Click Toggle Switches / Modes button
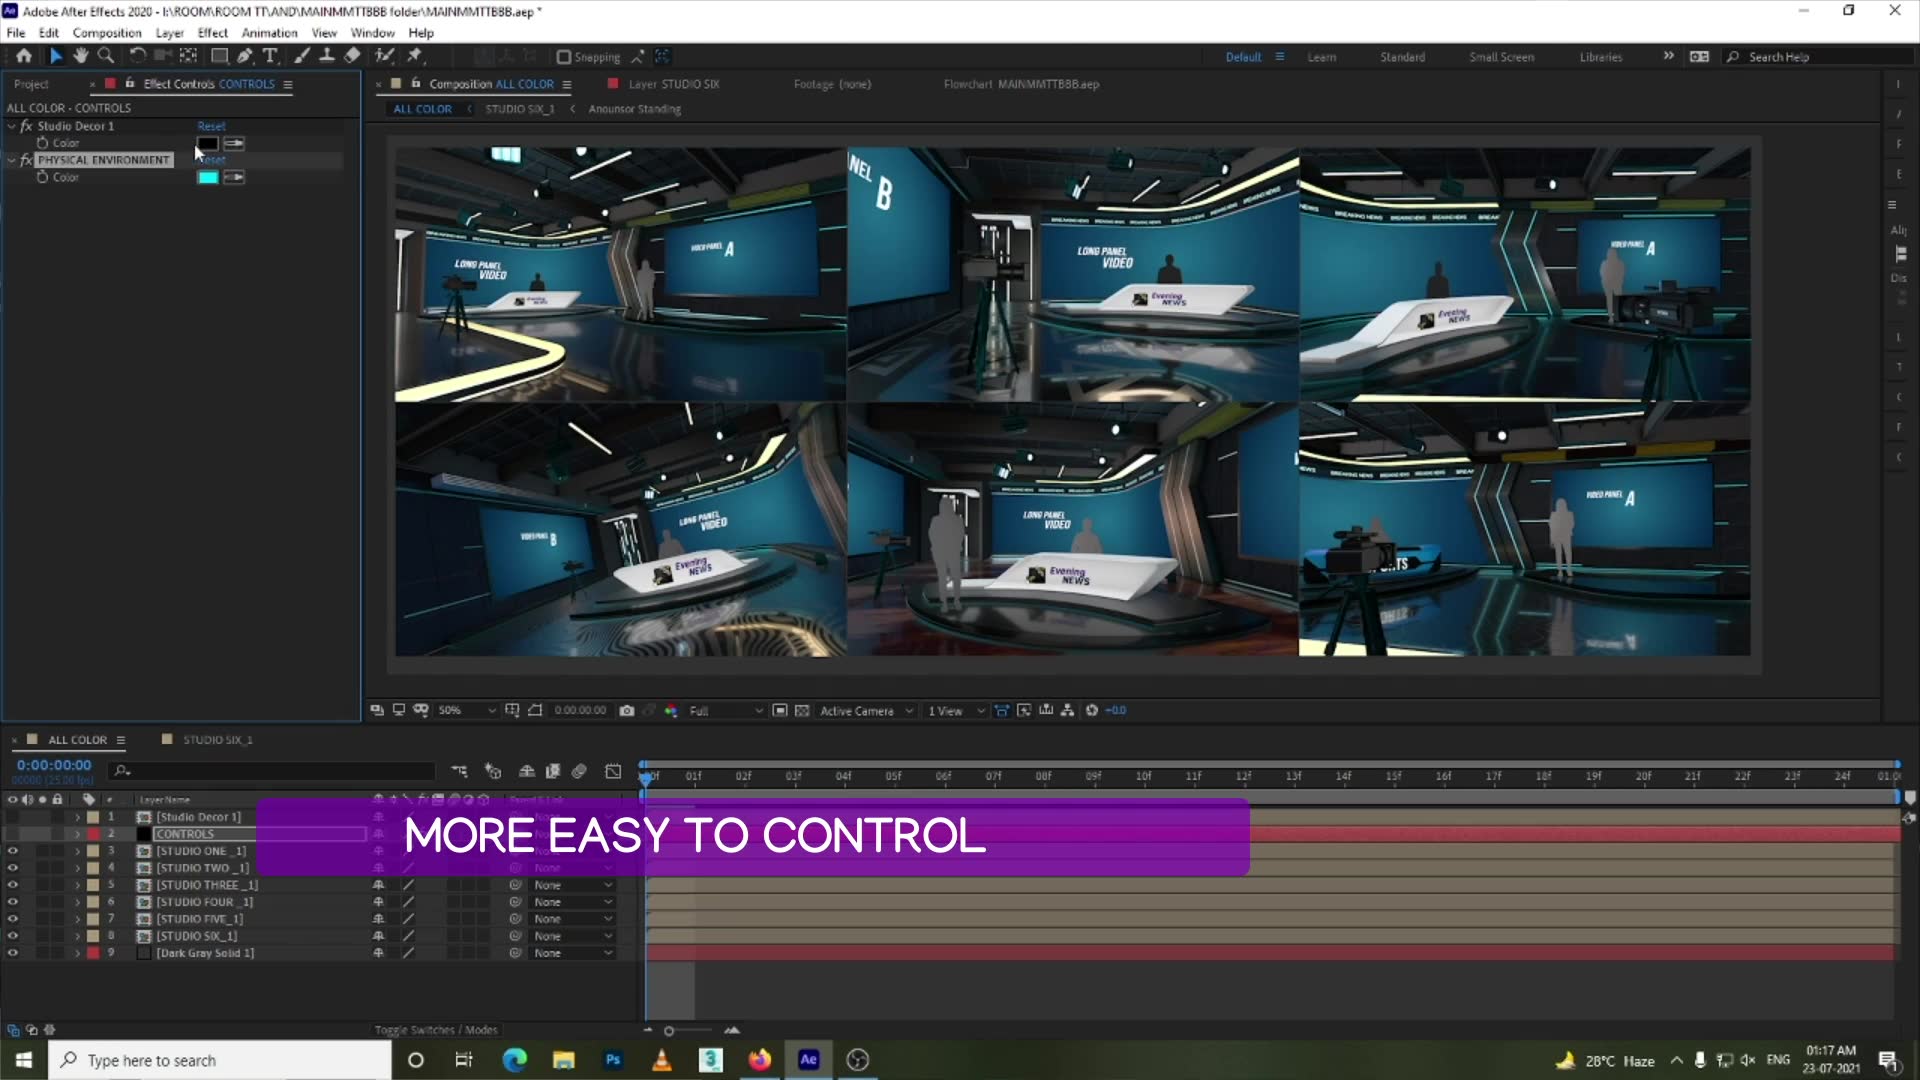Viewport: 1920px width, 1080px height. [x=436, y=1030]
